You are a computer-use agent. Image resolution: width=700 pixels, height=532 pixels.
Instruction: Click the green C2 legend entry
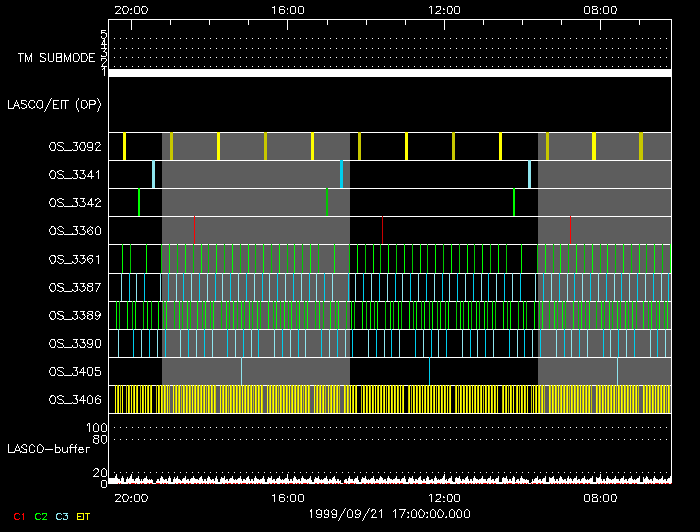(x=41, y=516)
